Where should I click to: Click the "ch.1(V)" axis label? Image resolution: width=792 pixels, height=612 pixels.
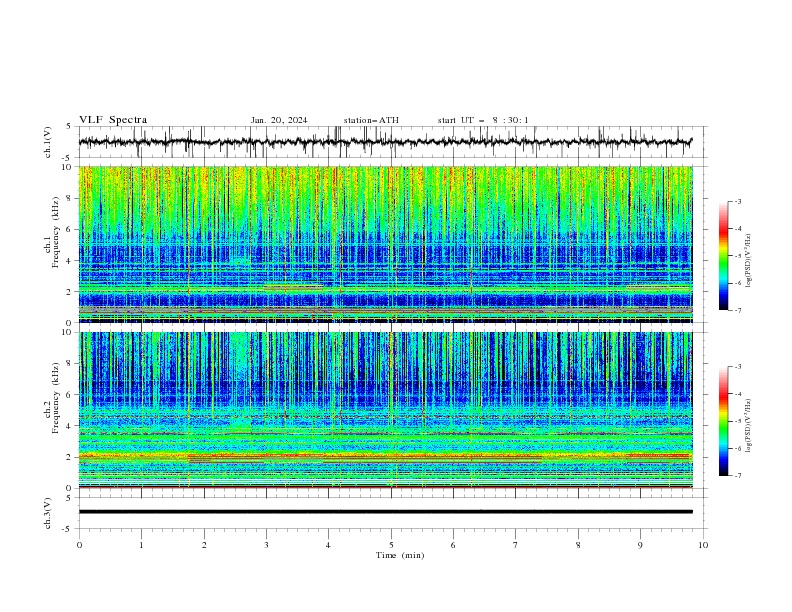click(x=48, y=142)
